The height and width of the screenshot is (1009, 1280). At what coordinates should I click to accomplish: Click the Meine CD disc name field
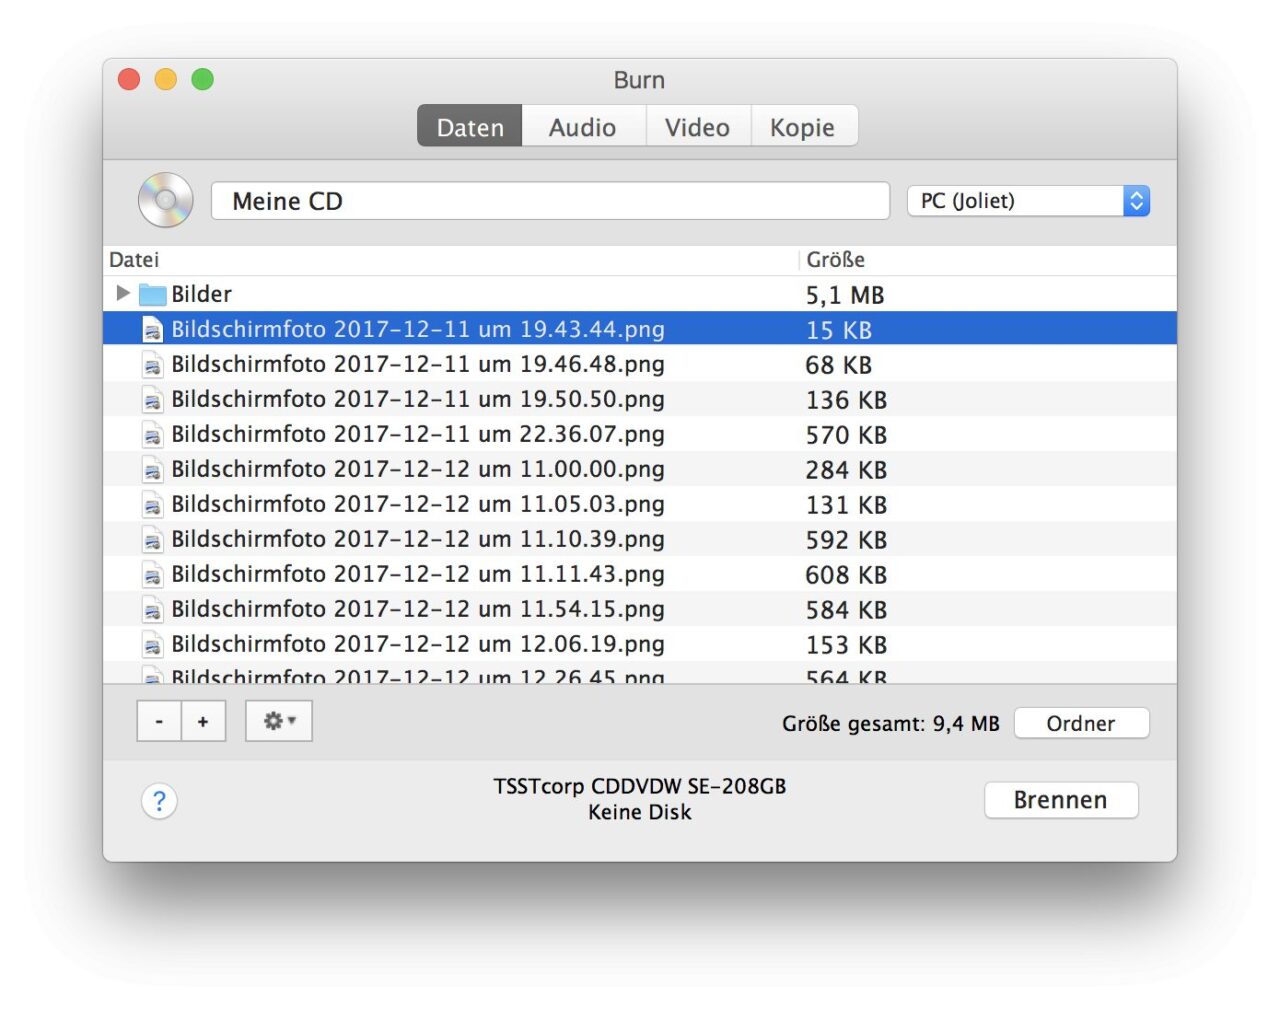(550, 201)
